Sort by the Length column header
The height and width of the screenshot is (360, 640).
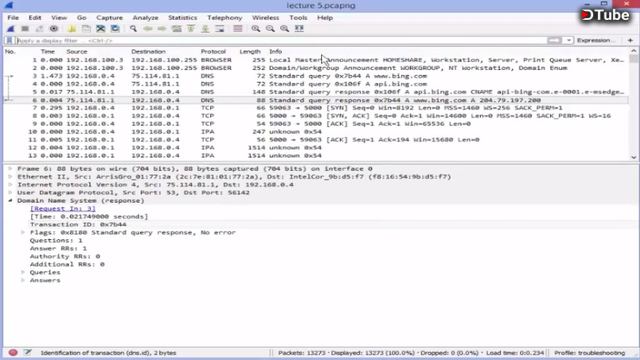[x=250, y=51]
